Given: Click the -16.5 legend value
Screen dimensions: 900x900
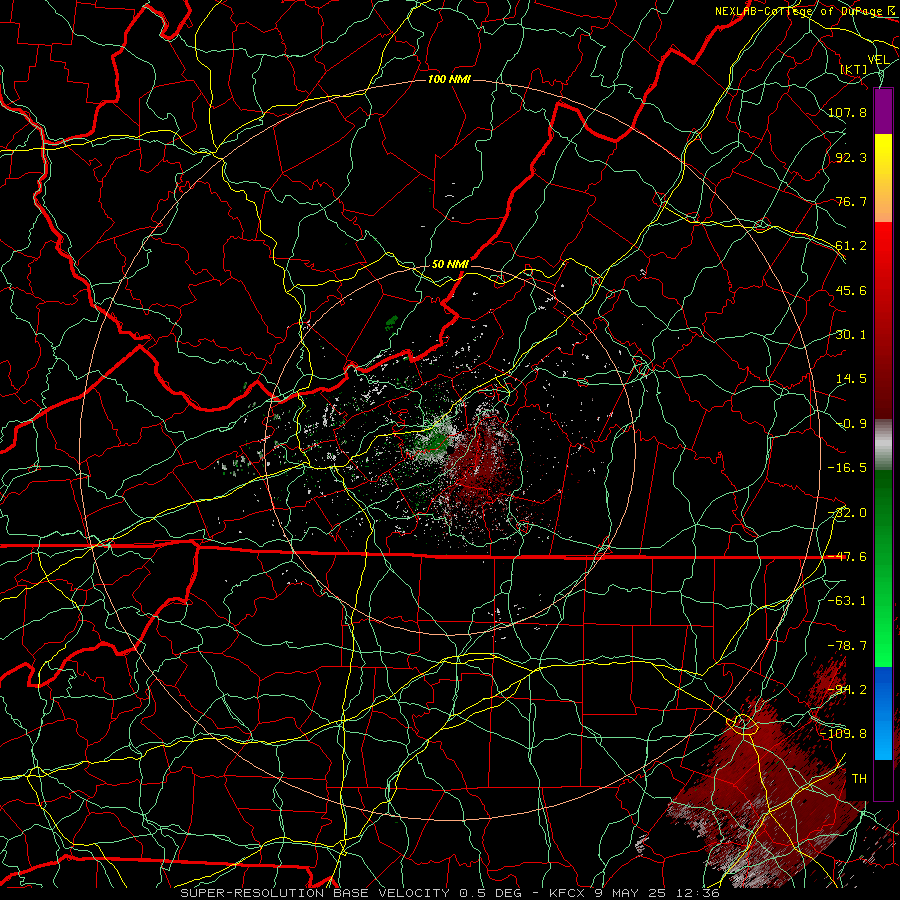Looking at the screenshot, I should click(x=847, y=468).
